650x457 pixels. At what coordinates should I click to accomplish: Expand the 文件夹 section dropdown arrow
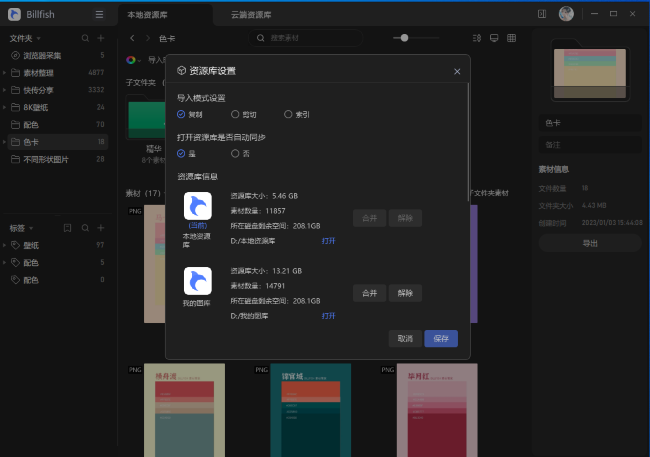point(37,38)
